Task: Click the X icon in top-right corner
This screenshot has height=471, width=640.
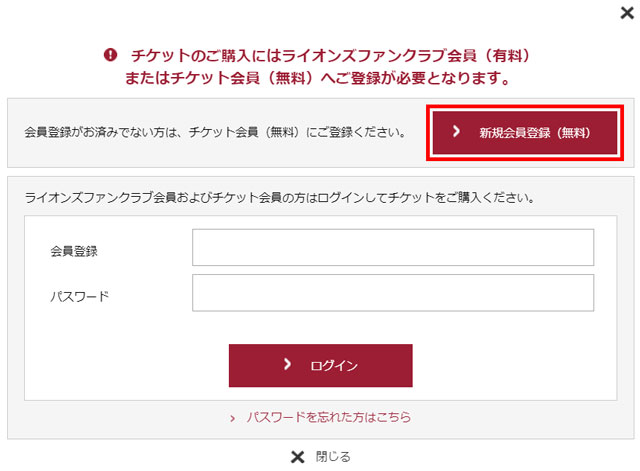Action: (x=625, y=13)
